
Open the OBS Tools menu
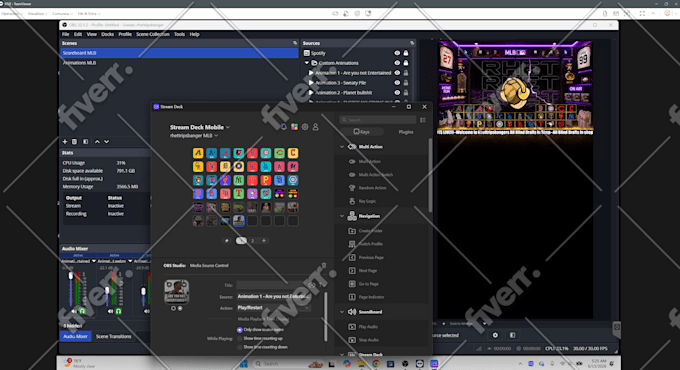(180, 34)
